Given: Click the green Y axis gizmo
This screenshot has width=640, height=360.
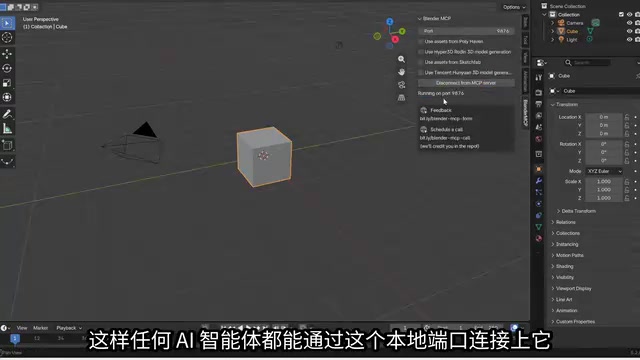Looking at the screenshot, I should click(x=402, y=31).
